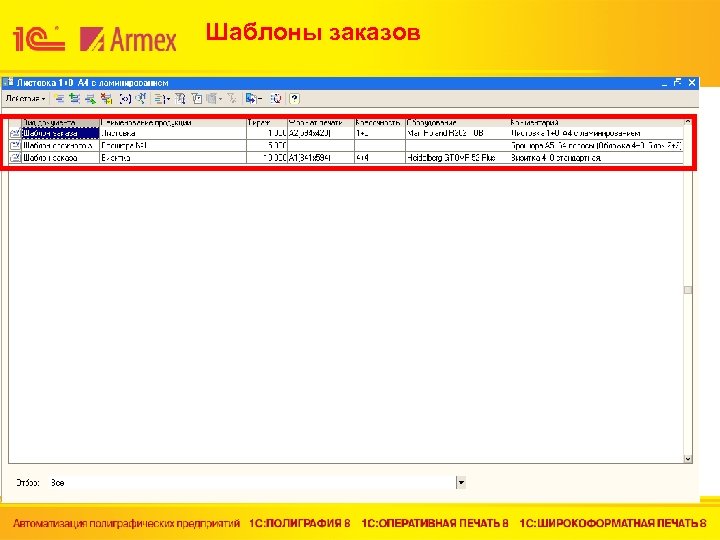Click the Отбор field showing Все

point(253,483)
